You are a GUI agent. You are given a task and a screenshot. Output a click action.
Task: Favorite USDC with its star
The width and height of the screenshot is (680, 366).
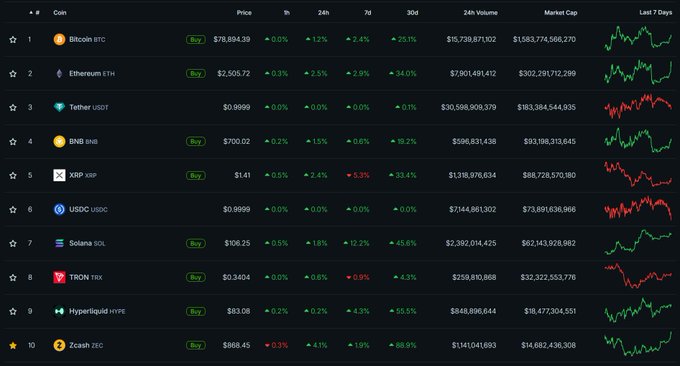pos(13,209)
